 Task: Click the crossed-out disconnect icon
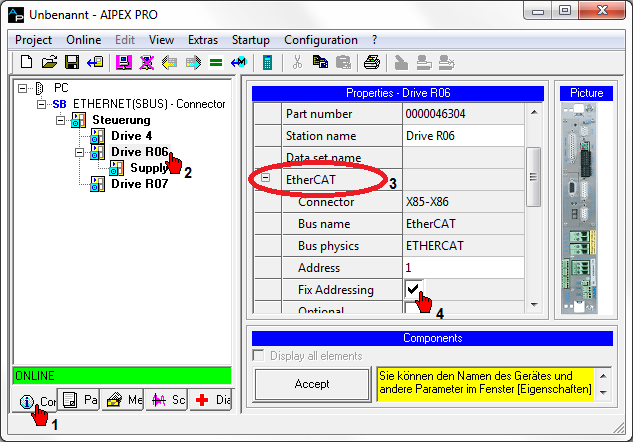[x=147, y=63]
